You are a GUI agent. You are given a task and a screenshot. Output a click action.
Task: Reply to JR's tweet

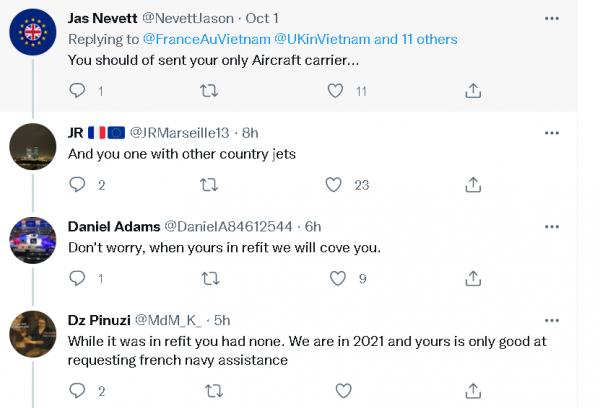click(x=78, y=185)
